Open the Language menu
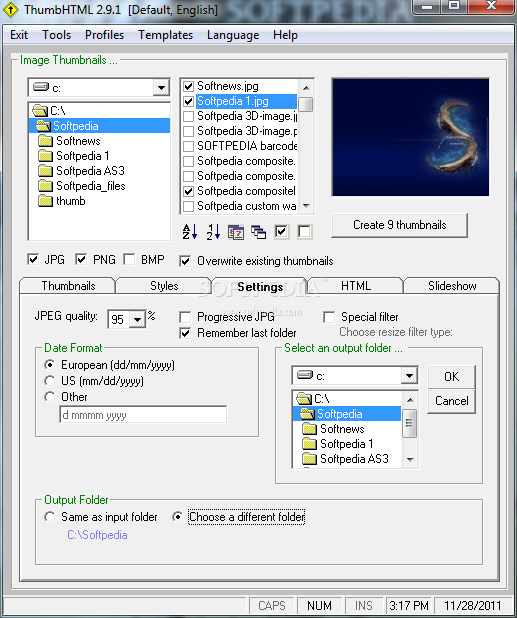Image resolution: width=517 pixels, height=618 pixels. [233, 35]
